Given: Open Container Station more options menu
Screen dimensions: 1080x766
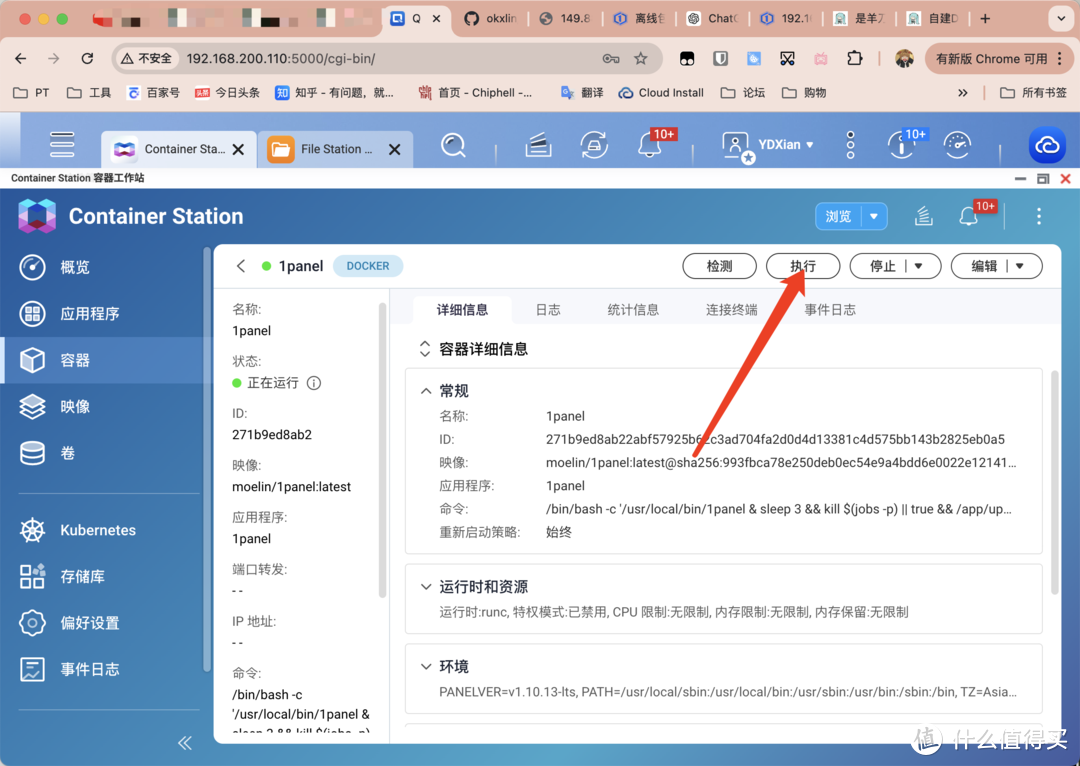Looking at the screenshot, I should click(x=1039, y=216).
